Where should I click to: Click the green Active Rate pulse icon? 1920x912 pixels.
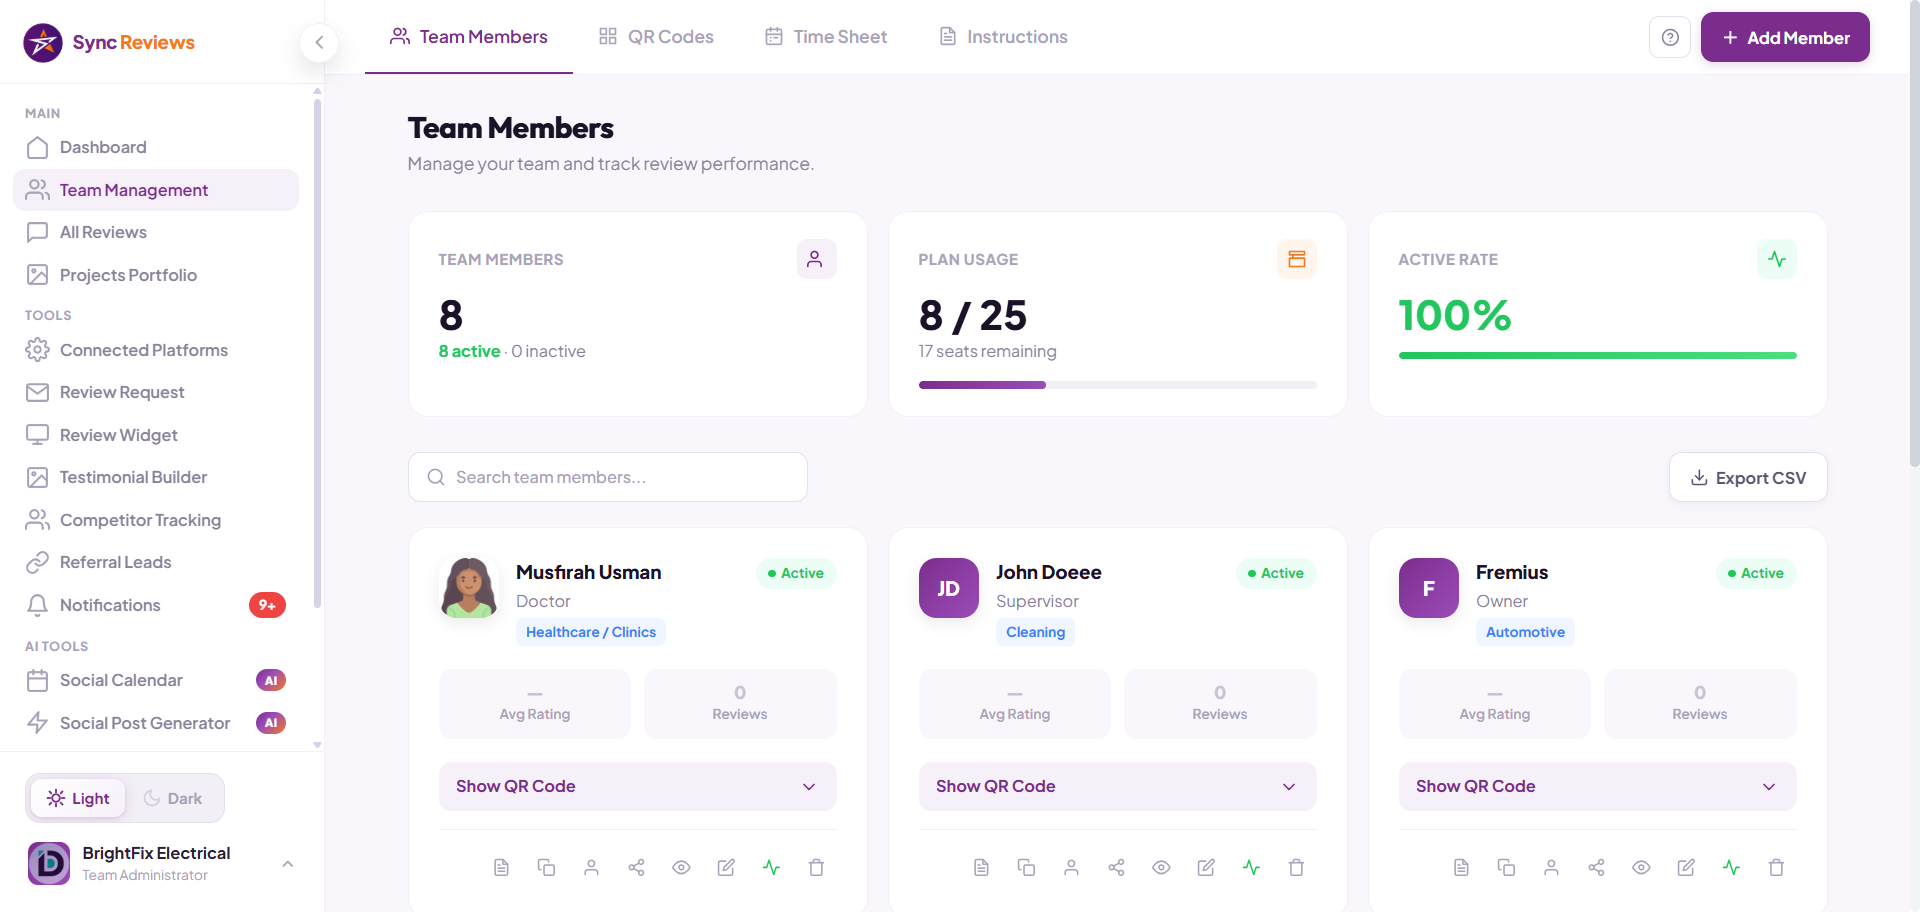(x=1777, y=259)
